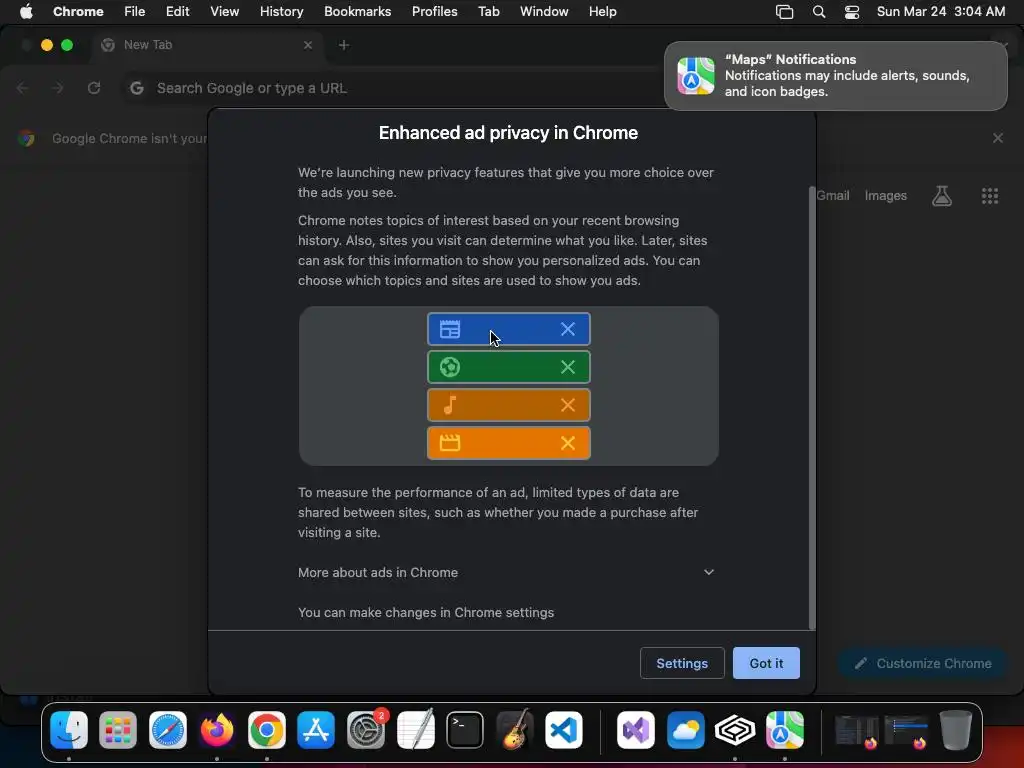The width and height of the screenshot is (1024, 768).
Task: Open the Trash in the Dock
Action: pyautogui.click(x=956, y=729)
